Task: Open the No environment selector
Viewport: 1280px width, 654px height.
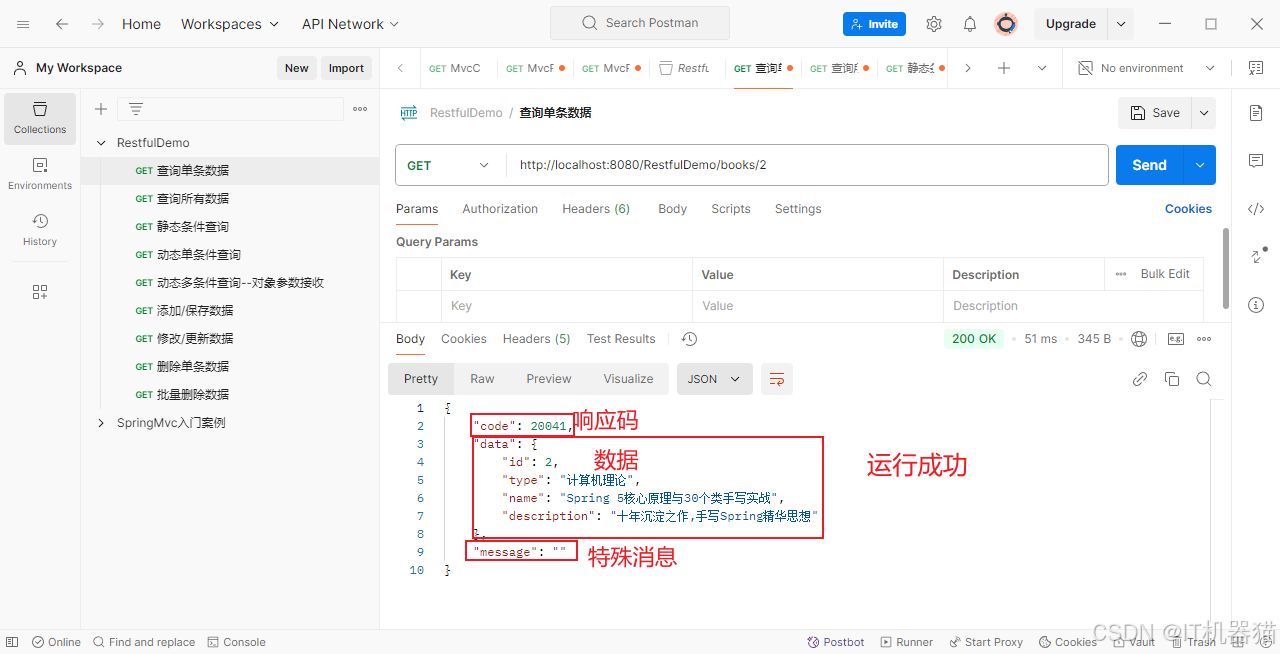Action: tap(1146, 68)
